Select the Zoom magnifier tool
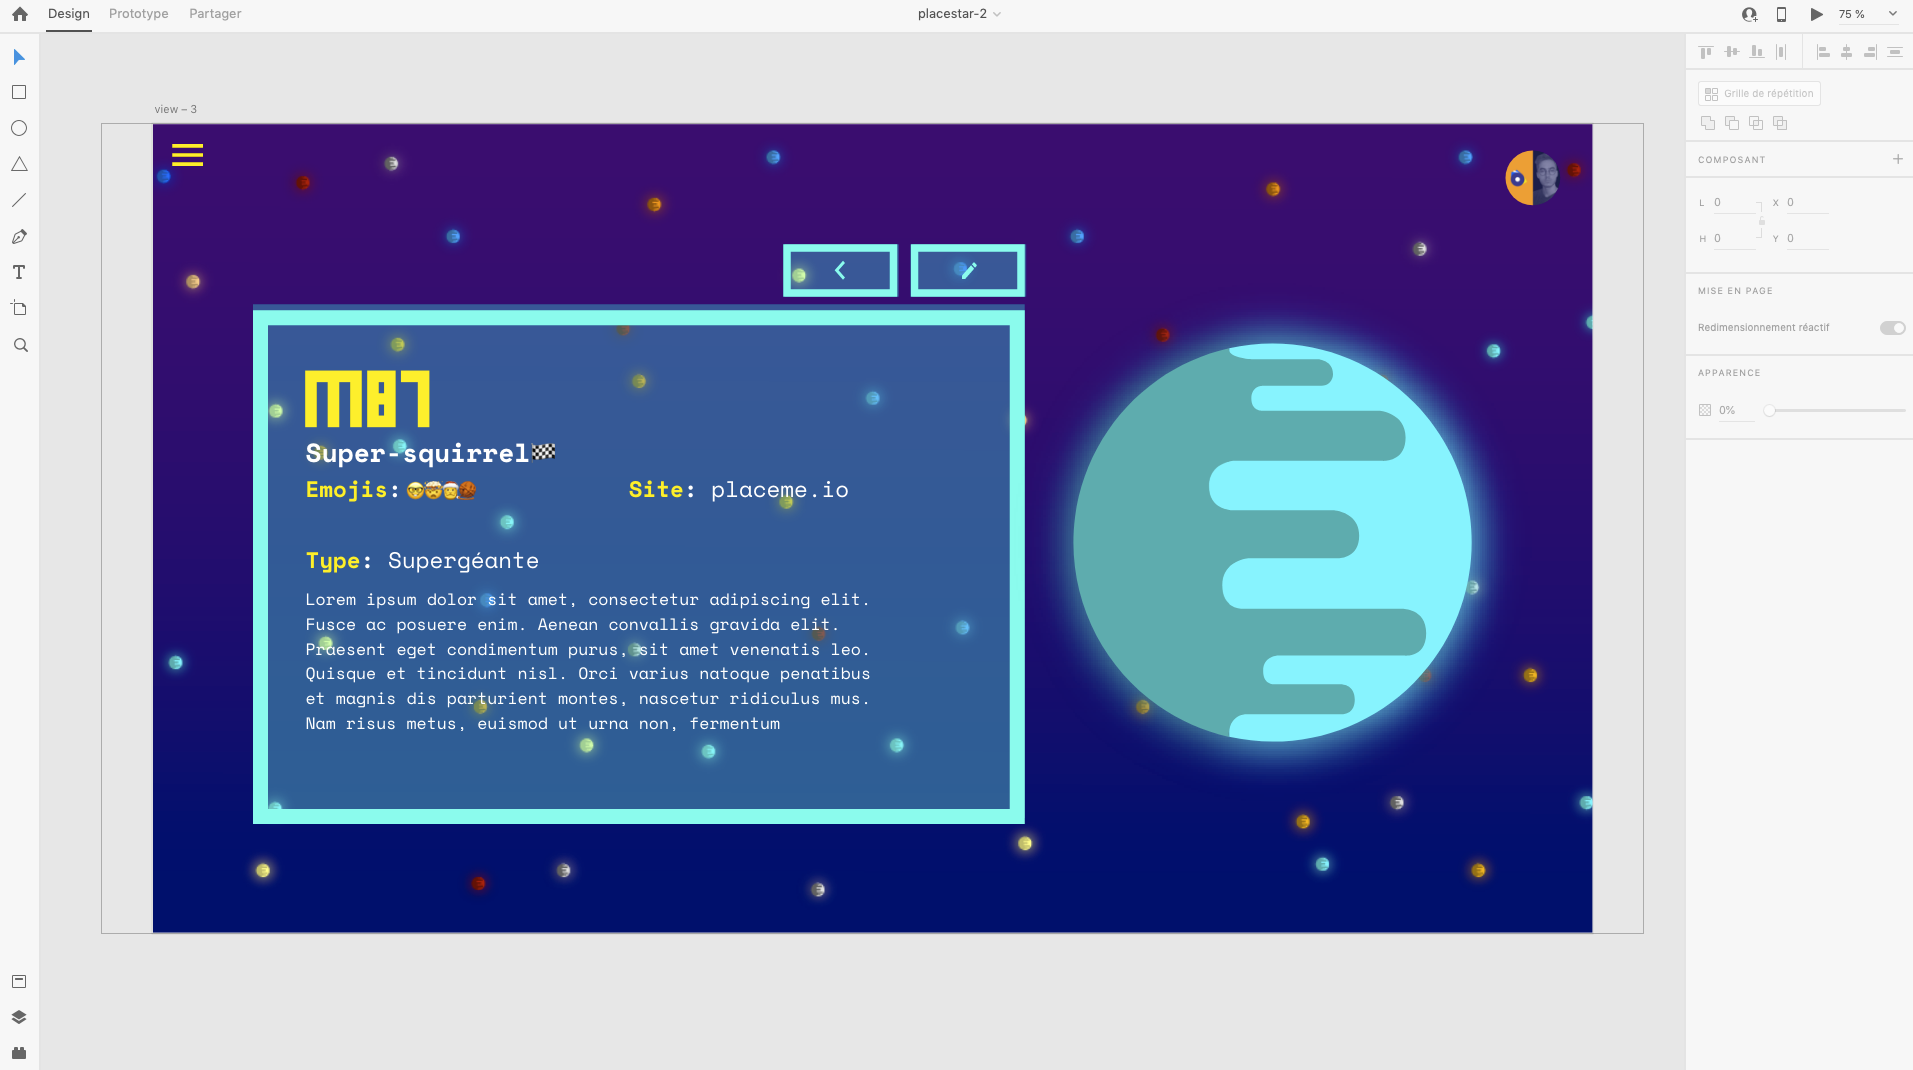 (x=20, y=345)
